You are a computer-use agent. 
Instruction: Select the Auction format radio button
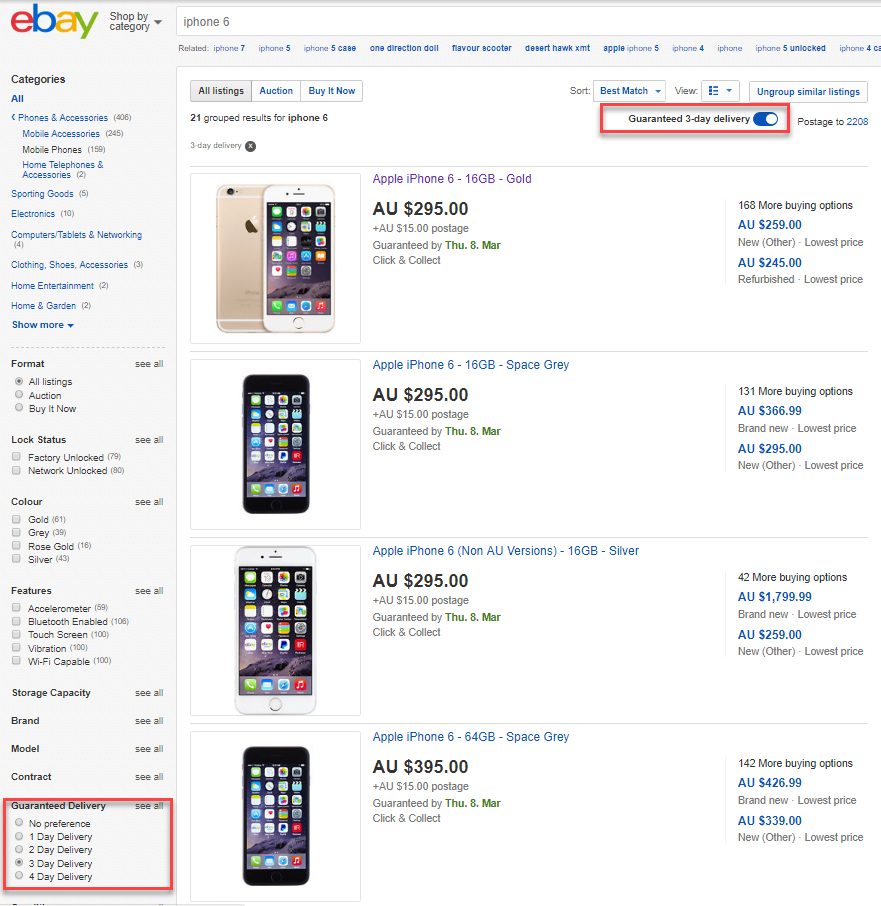[19, 395]
